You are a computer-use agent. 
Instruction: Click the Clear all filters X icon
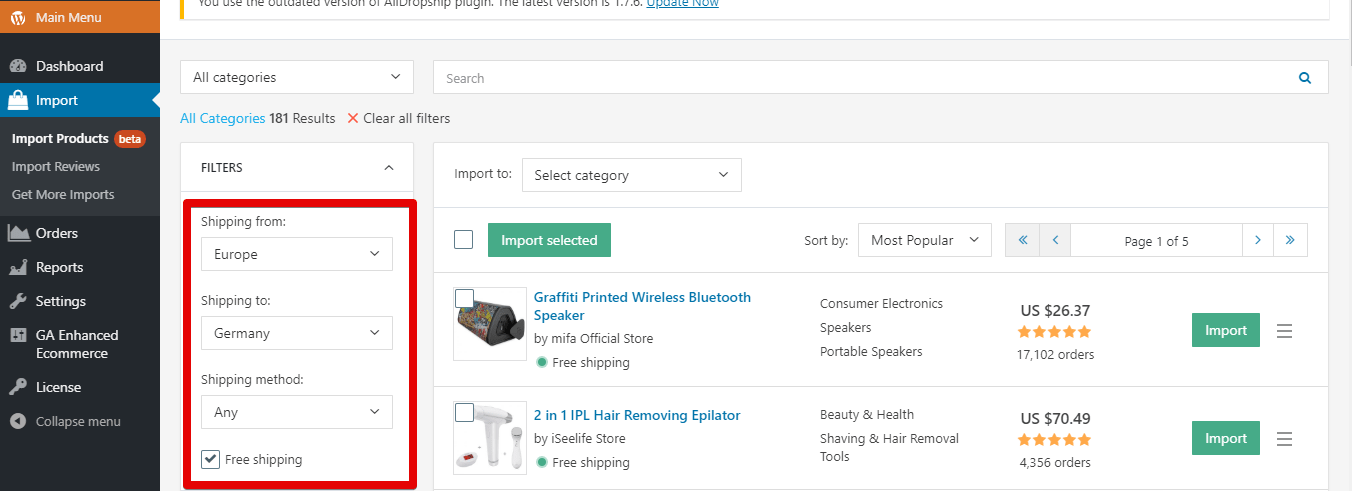coord(352,118)
